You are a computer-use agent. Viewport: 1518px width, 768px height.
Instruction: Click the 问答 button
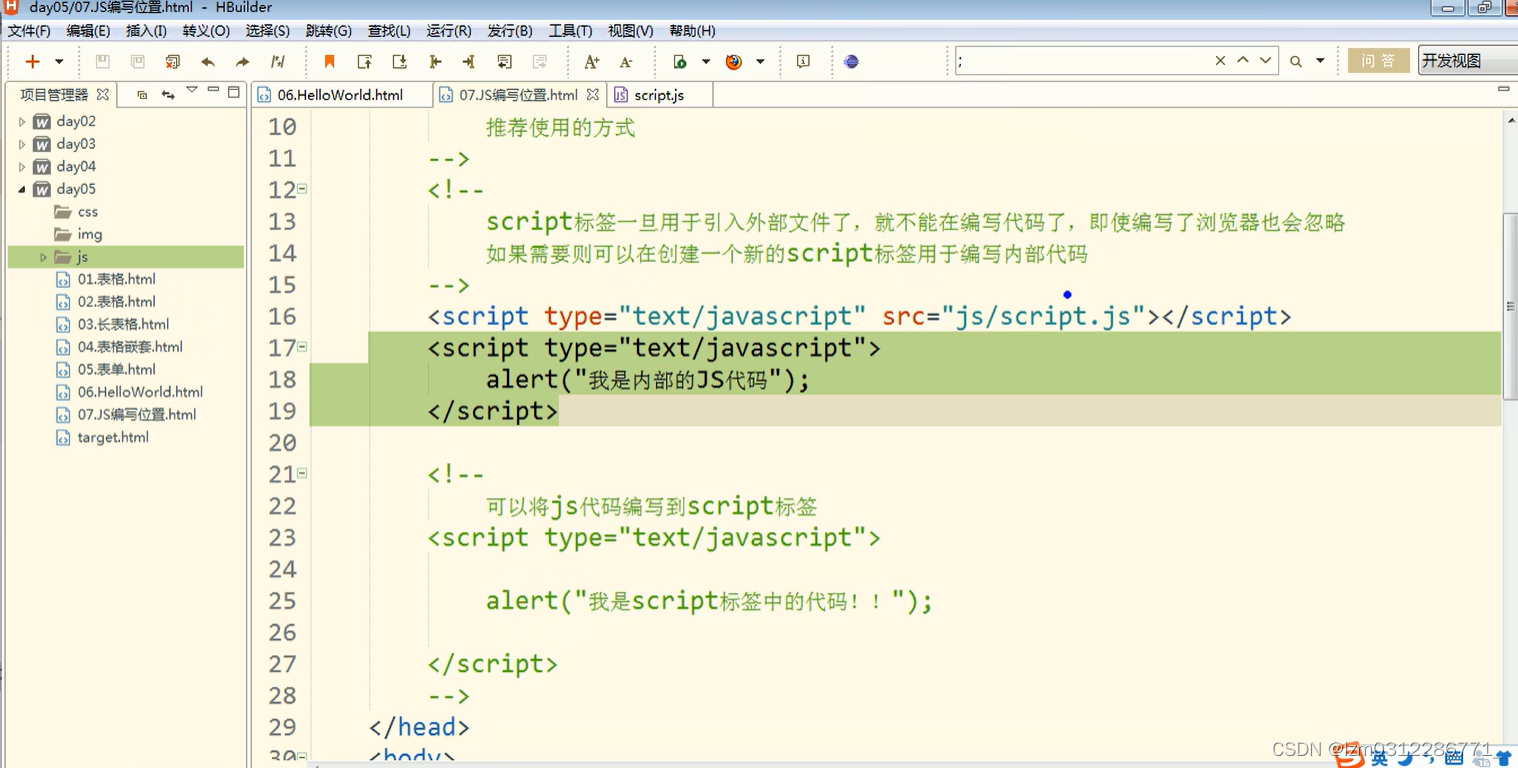coord(1378,60)
